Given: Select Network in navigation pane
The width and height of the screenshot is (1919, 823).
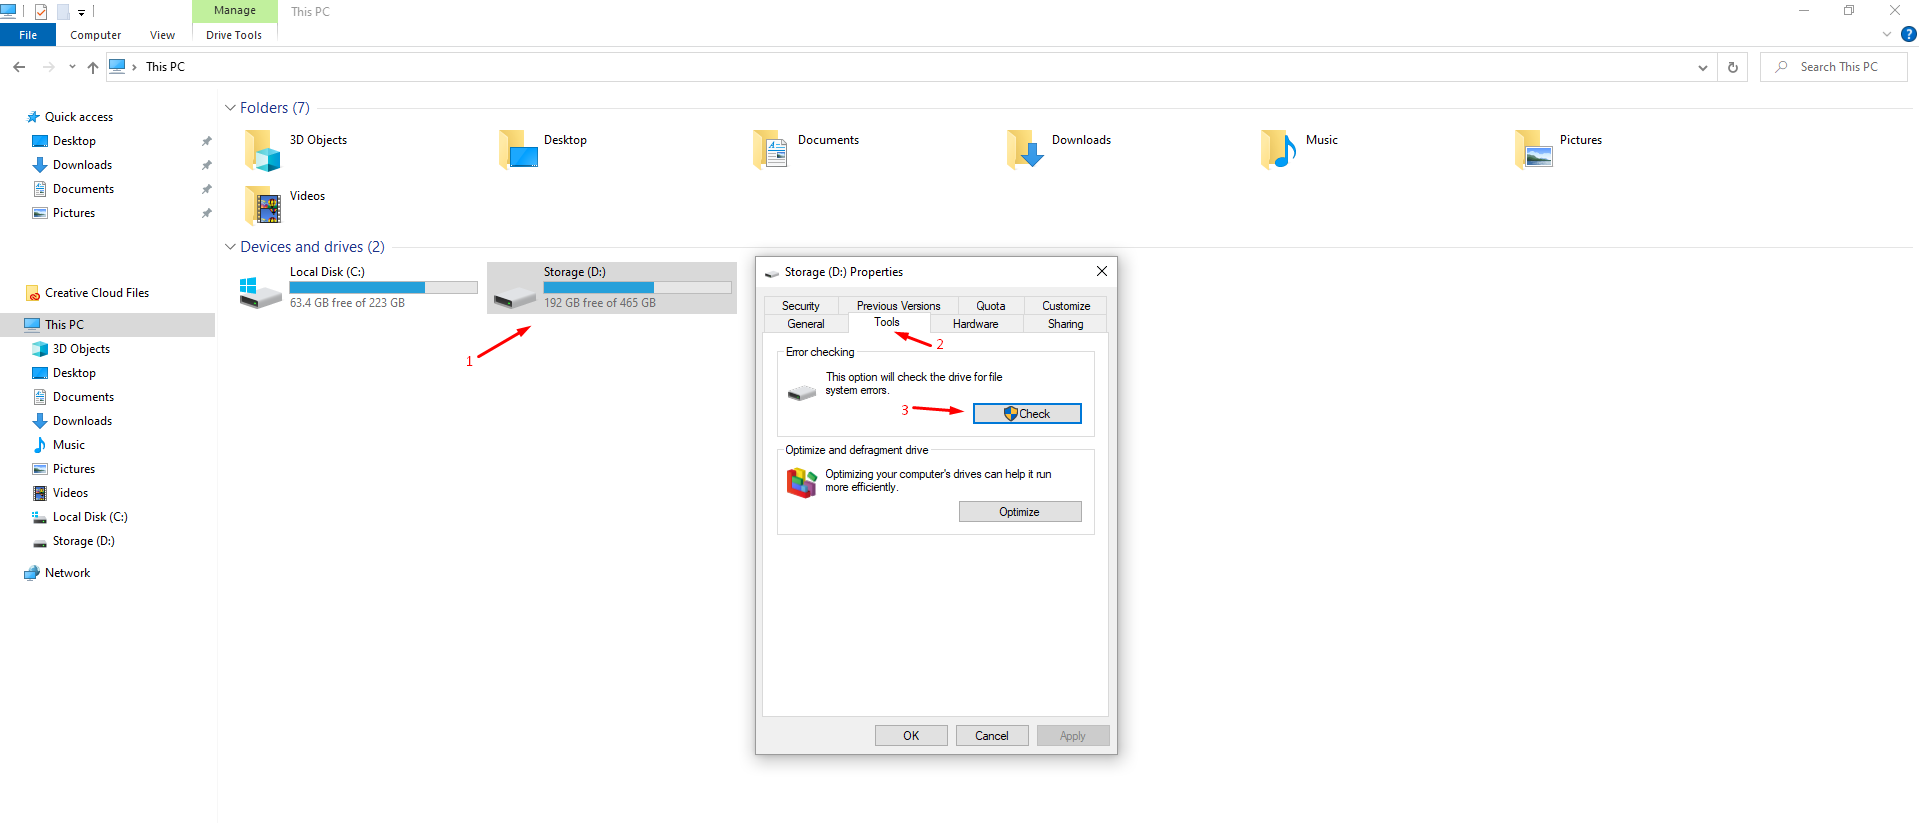Looking at the screenshot, I should click(x=67, y=573).
